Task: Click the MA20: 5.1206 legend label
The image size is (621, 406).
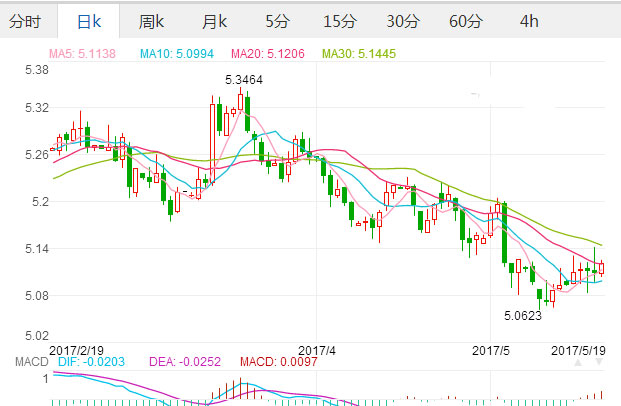Action: (268, 53)
